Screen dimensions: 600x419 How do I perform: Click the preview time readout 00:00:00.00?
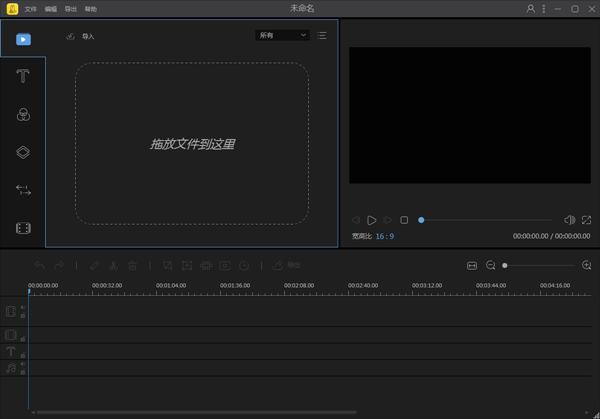pos(551,236)
